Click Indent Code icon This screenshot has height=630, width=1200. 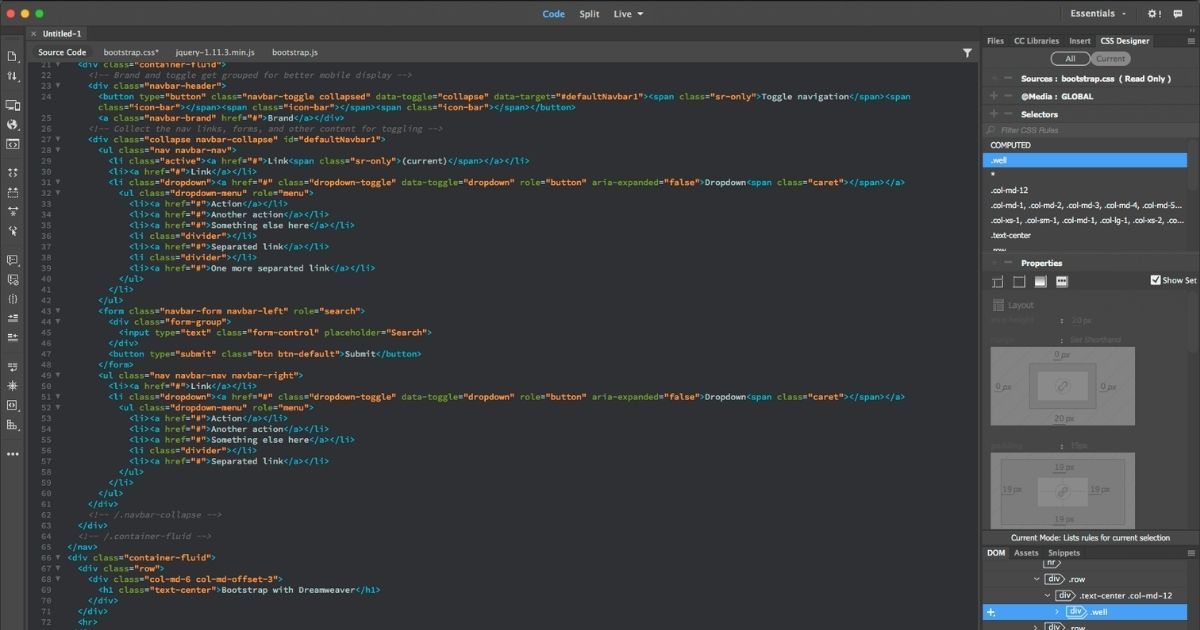(12, 318)
